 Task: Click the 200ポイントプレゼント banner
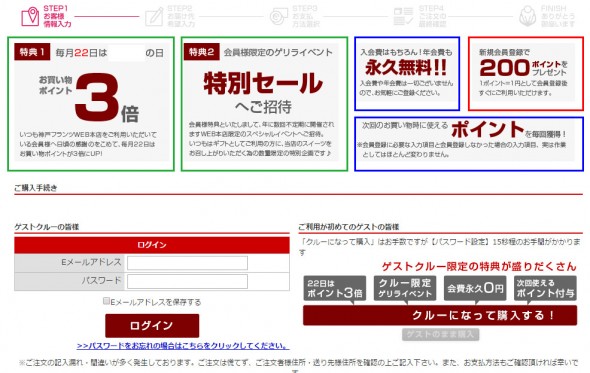point(526,74)
